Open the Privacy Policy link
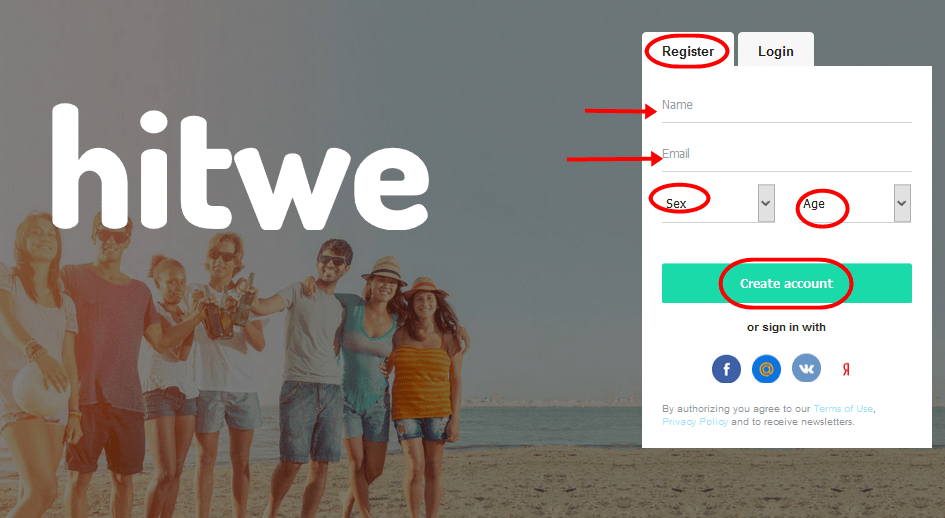 pos(695,422)
